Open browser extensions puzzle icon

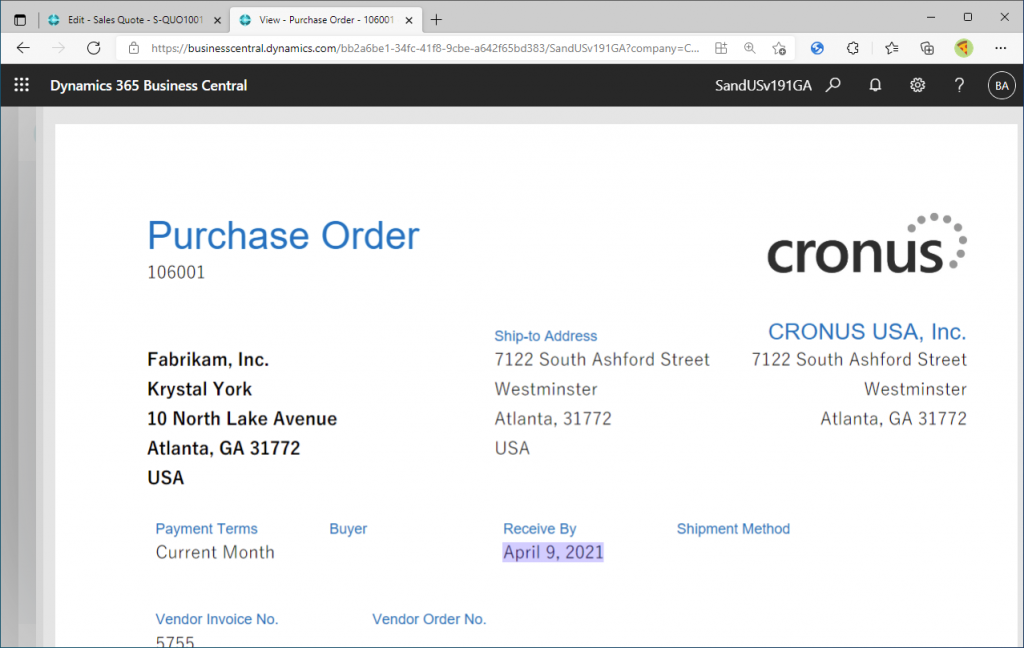853,48
